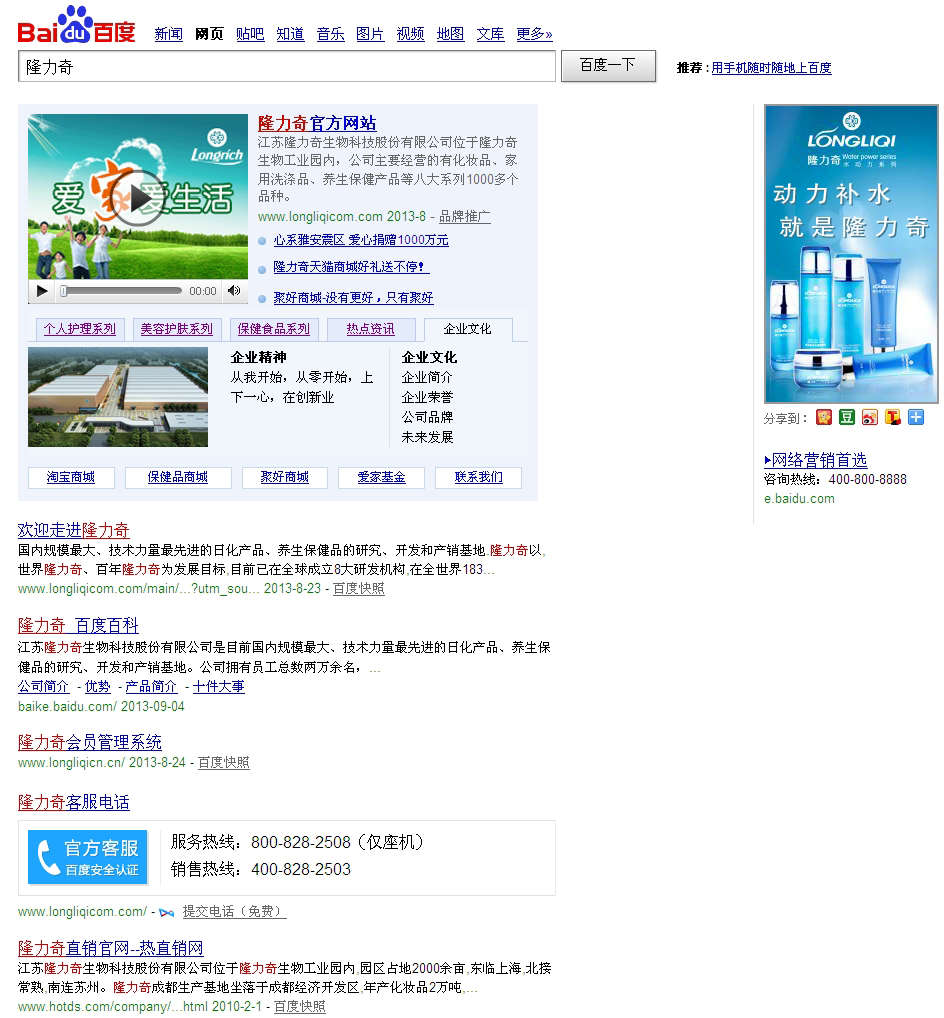Click the Baidu logo
This screenshot has height=1018, width=944.
(76, 27)
